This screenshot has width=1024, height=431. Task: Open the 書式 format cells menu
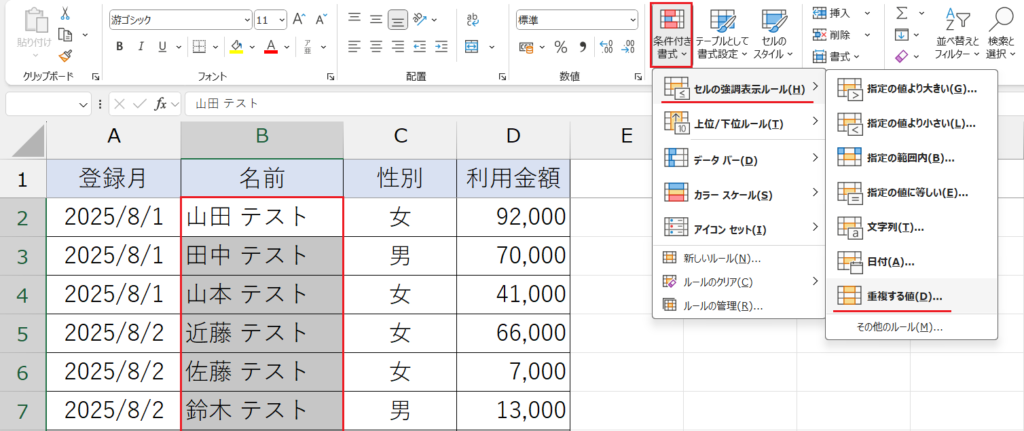[x=837, y=57]
